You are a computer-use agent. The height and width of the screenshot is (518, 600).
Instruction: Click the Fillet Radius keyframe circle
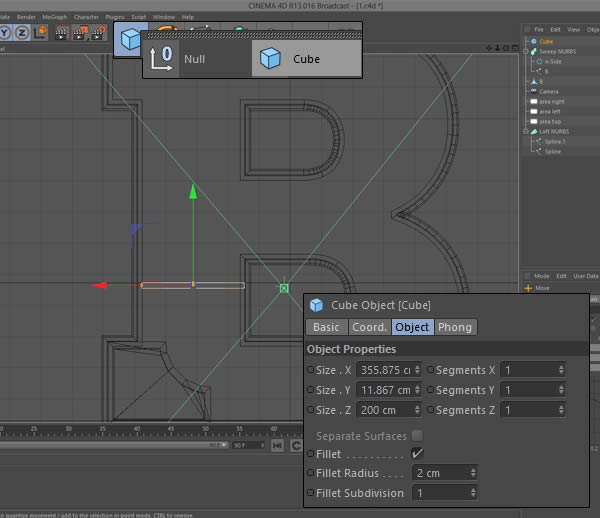tap(311, 472)
